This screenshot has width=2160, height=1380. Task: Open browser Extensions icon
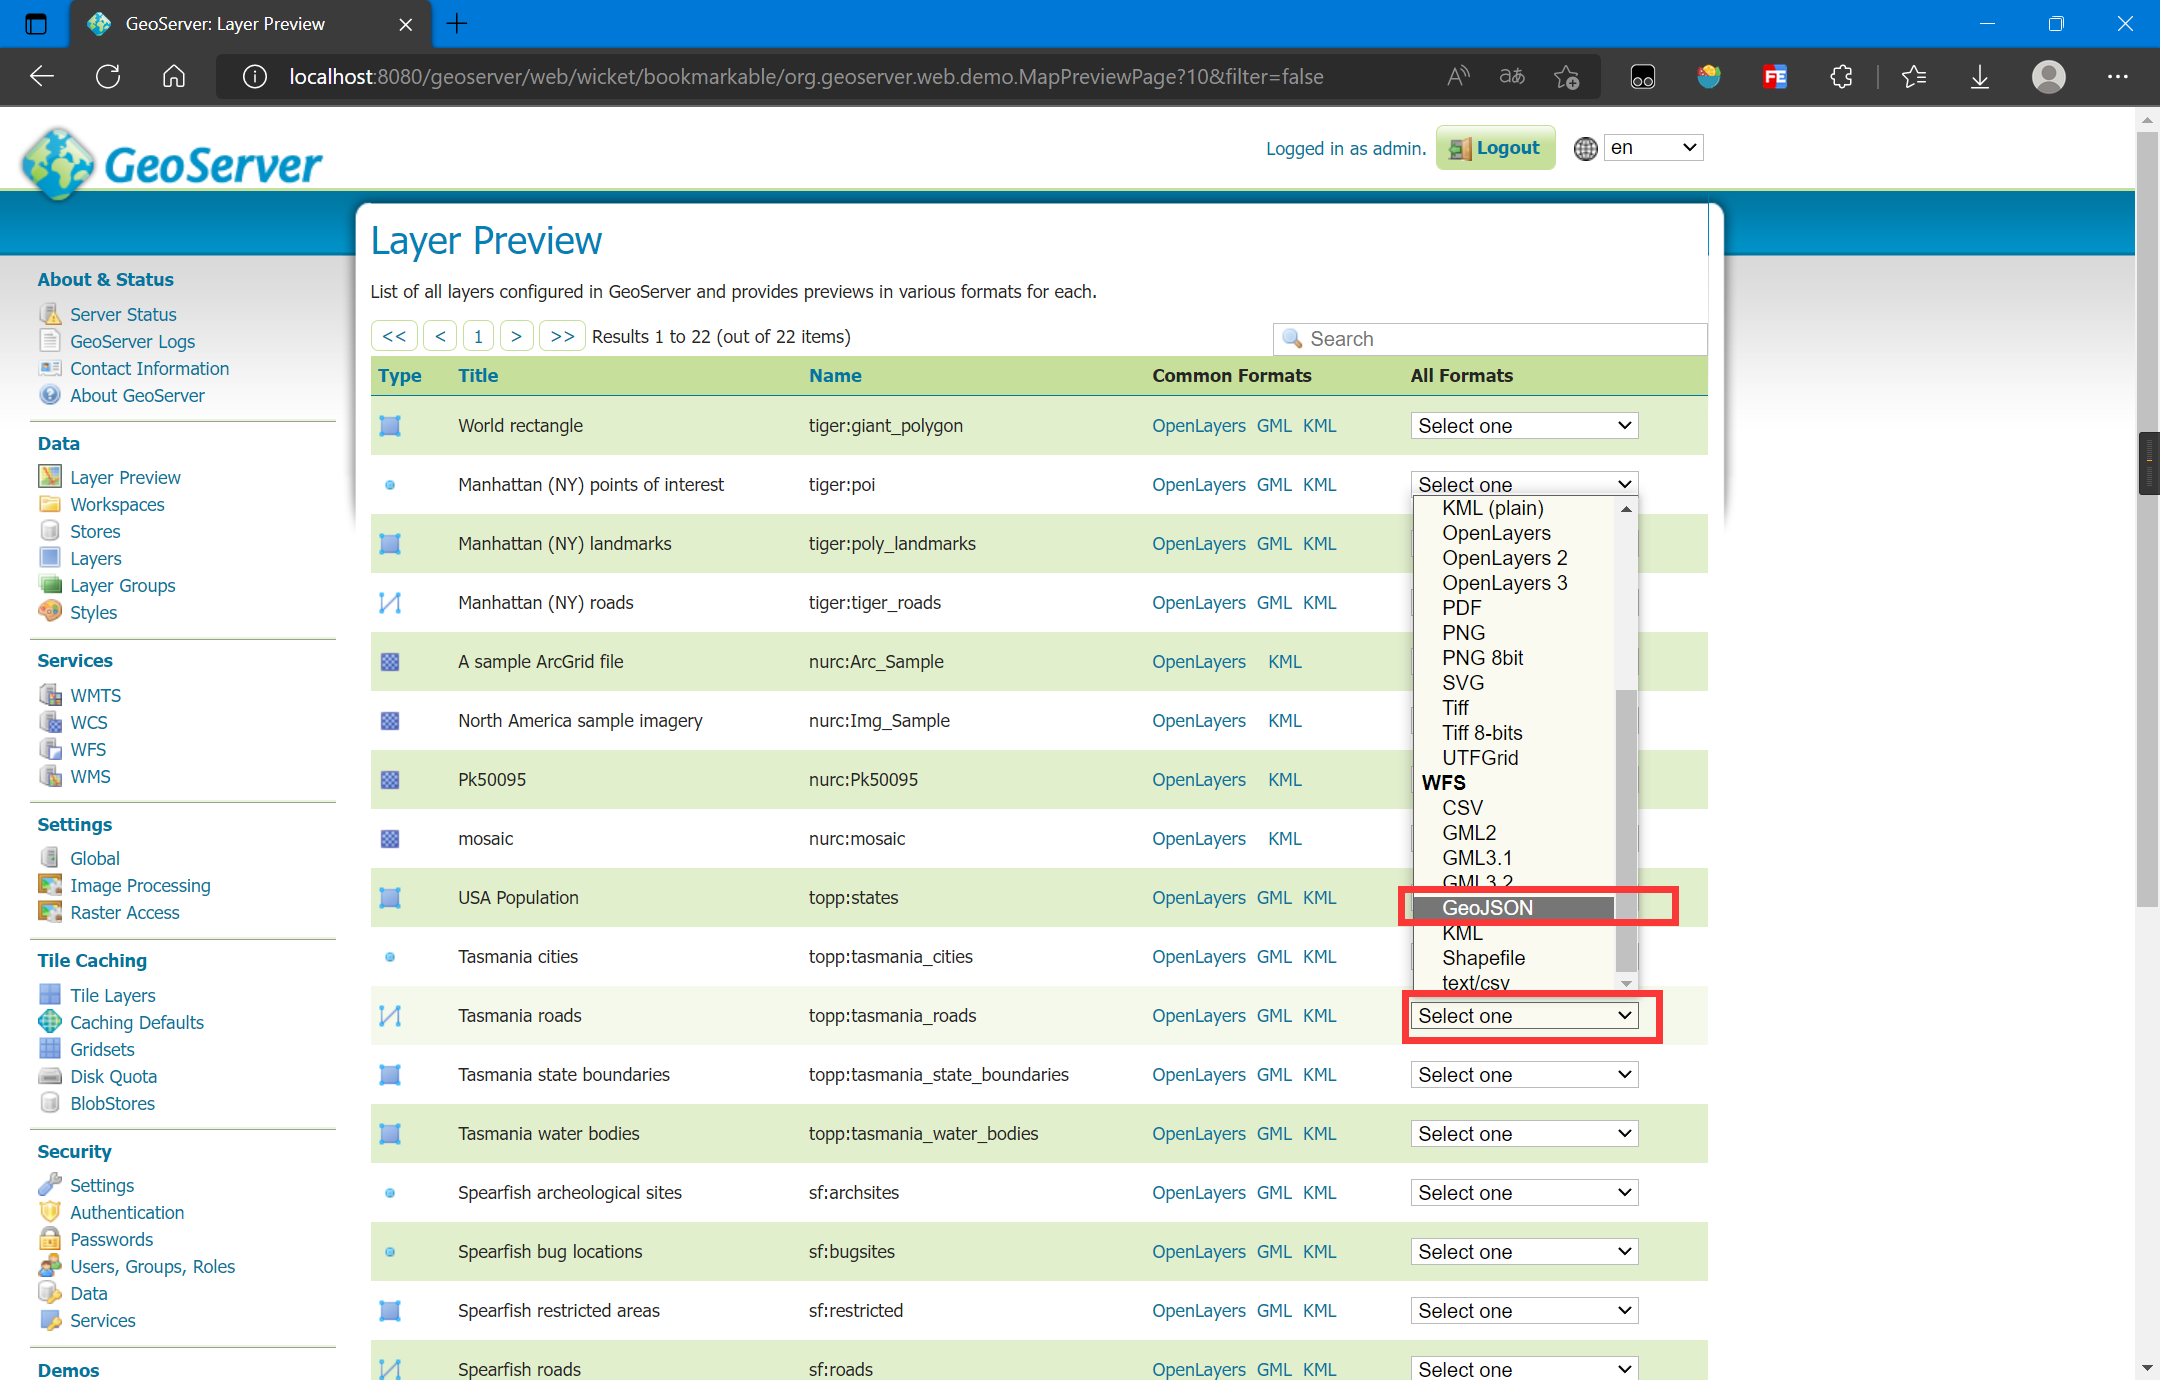[1841, 77]
